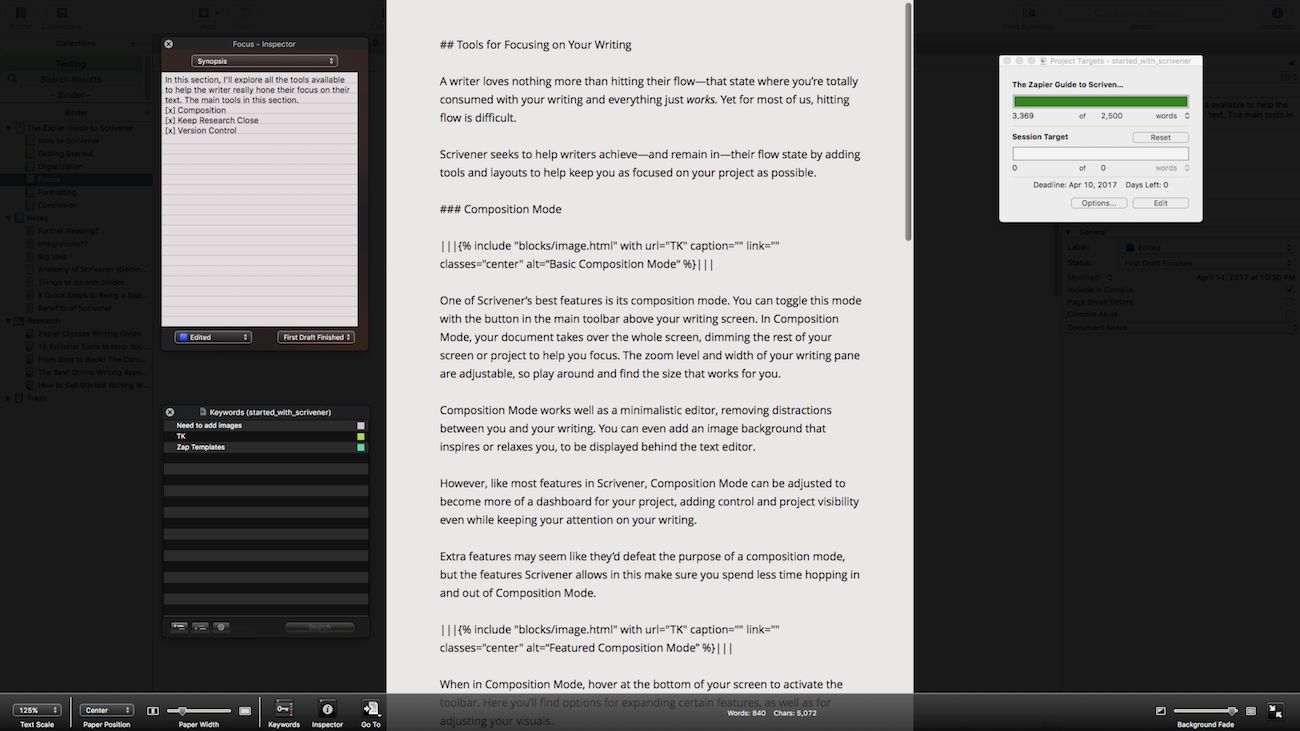1300x731 pixels.
Task: Add a new keyword in the Keywords panel
Action: tap(179, 627)
